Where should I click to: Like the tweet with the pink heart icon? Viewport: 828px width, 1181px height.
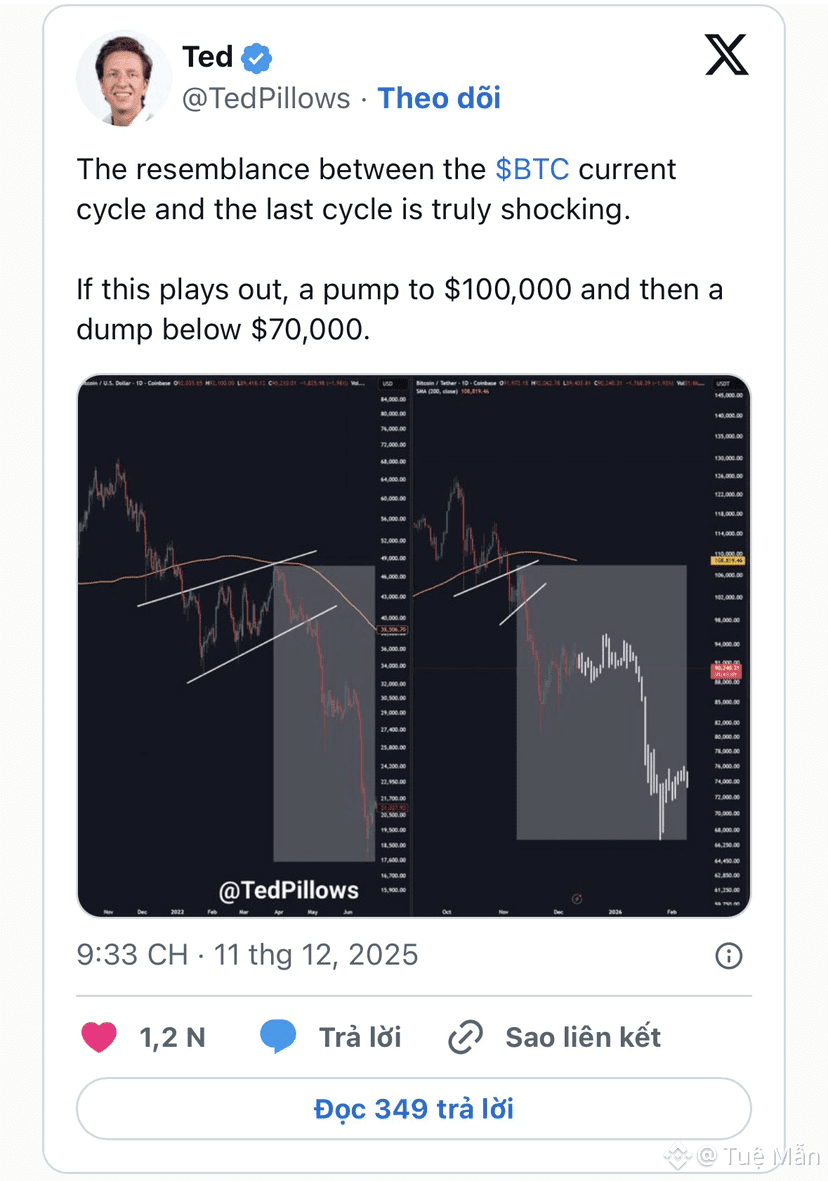pos(99,1037)
